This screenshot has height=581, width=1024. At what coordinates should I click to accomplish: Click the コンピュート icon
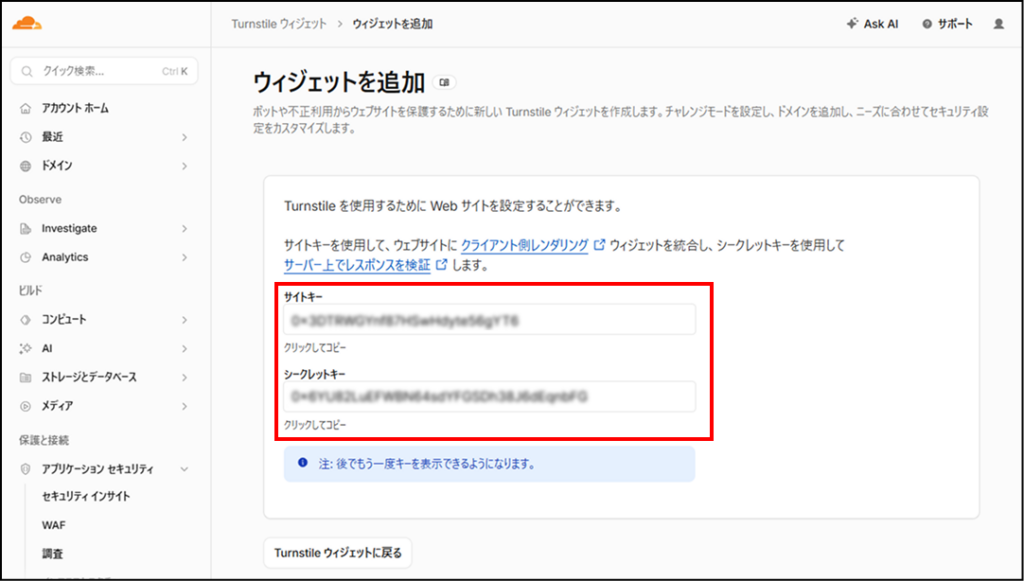click(25, 320)
